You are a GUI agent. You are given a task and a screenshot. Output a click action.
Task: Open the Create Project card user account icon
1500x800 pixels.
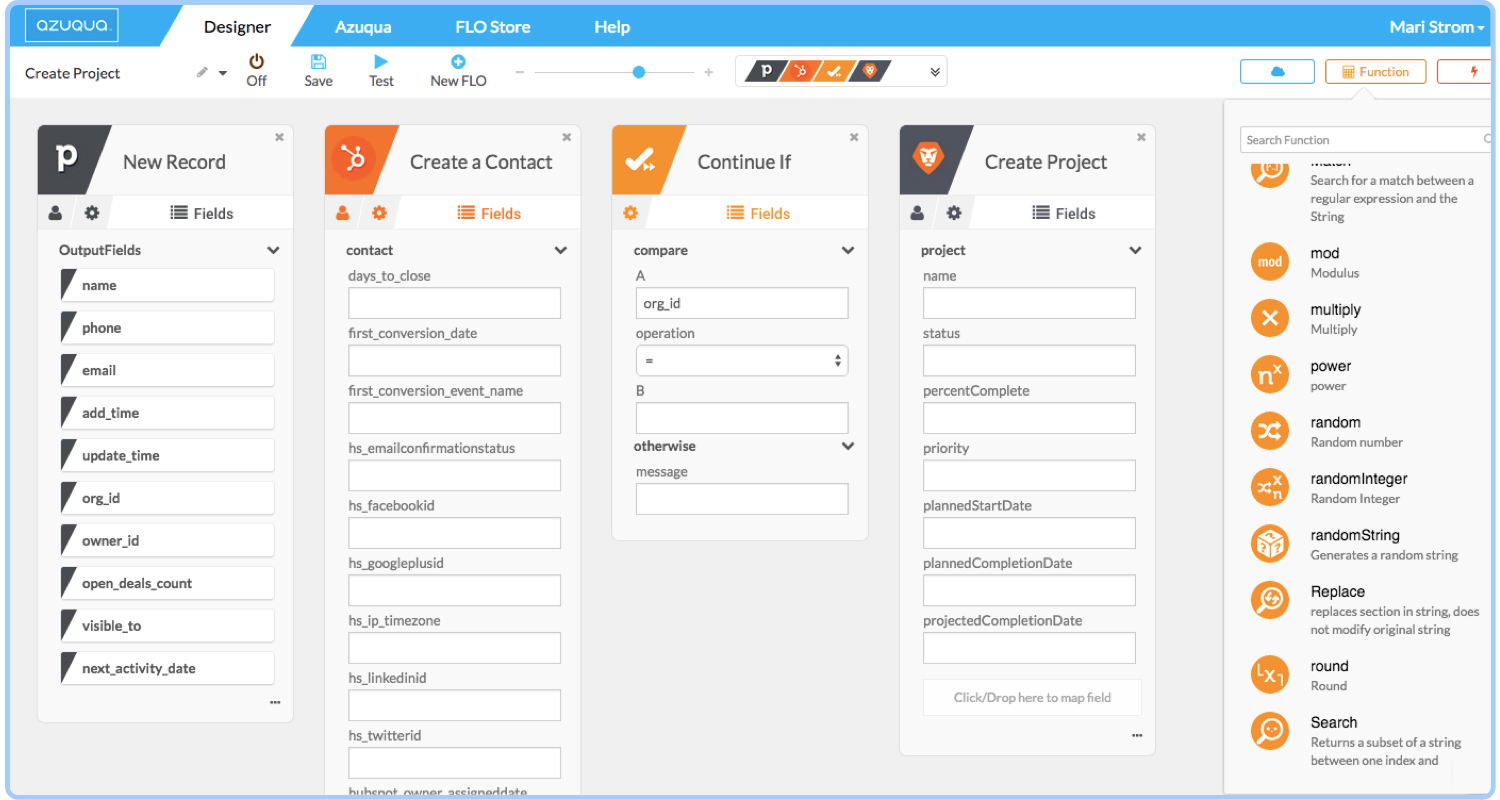917,213
